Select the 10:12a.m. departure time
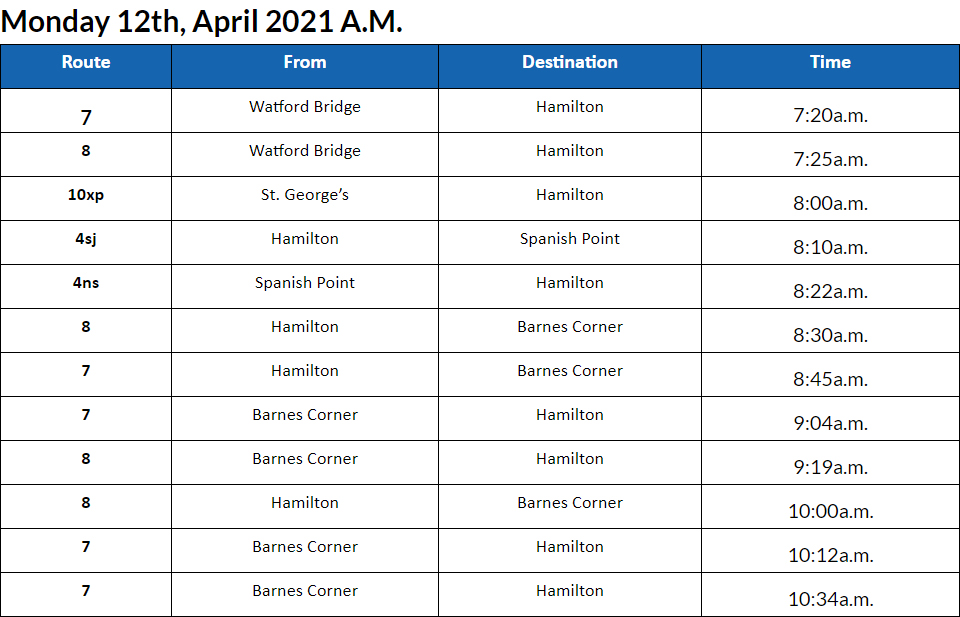 click(x=830, y=555)
